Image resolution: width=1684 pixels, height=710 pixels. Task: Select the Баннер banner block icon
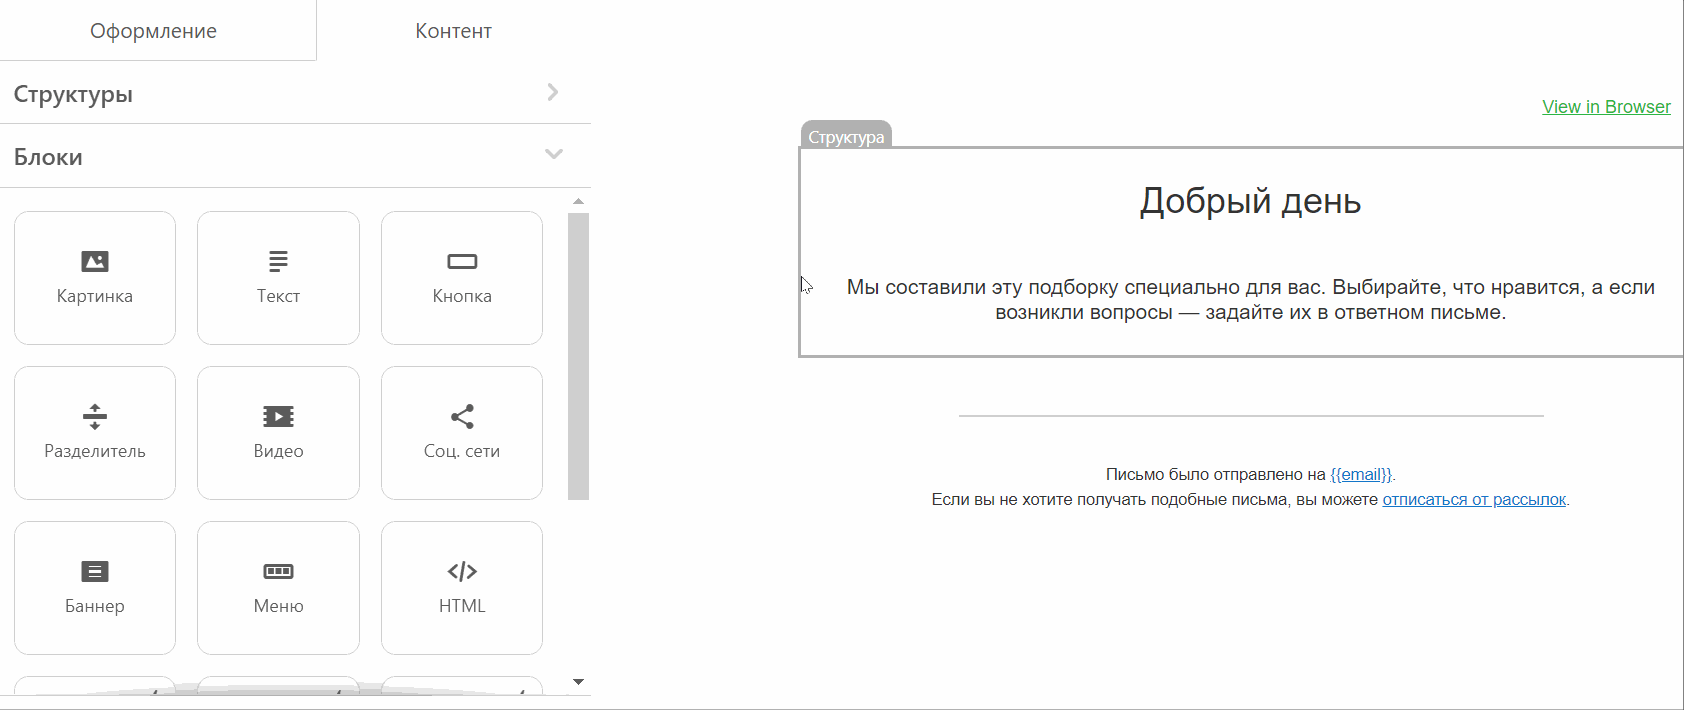pyautogui.click(x=95, y=572)
